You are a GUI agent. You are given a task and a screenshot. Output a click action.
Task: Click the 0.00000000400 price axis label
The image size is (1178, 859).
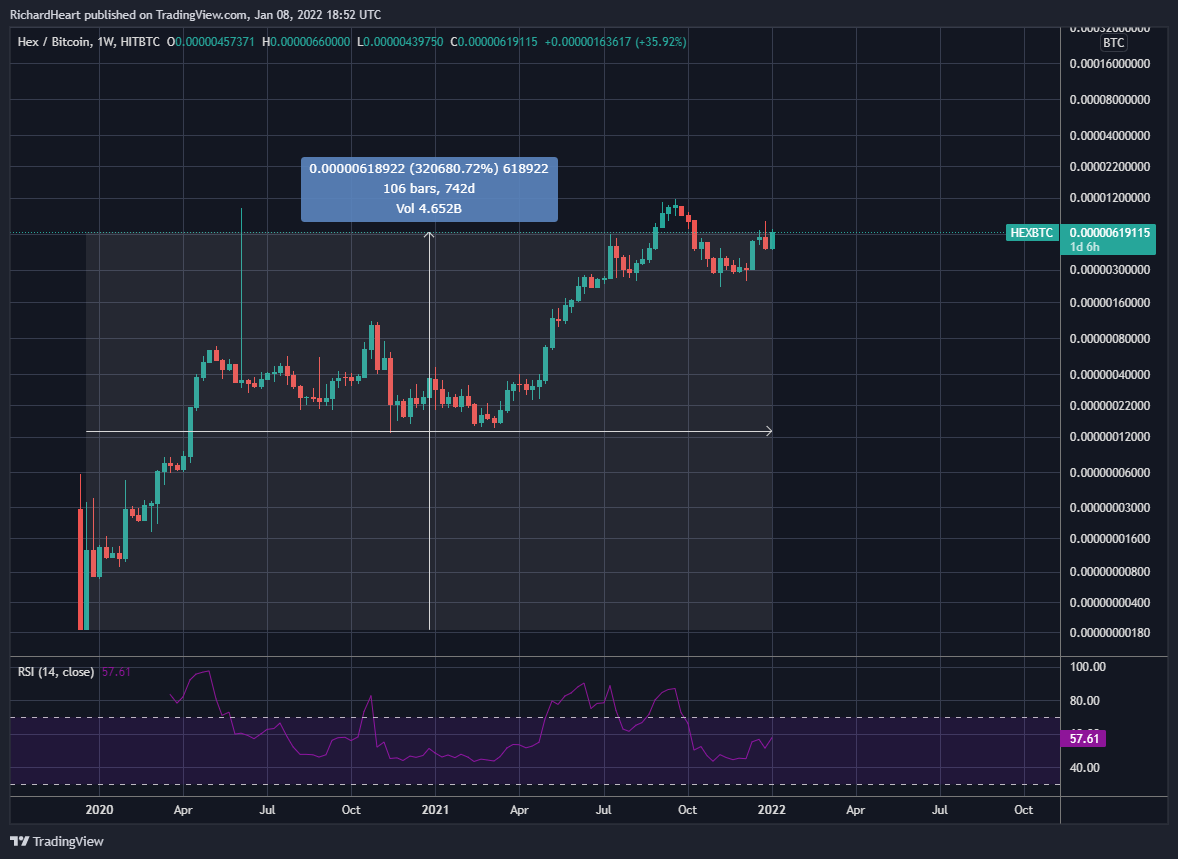pos(1110,603)
